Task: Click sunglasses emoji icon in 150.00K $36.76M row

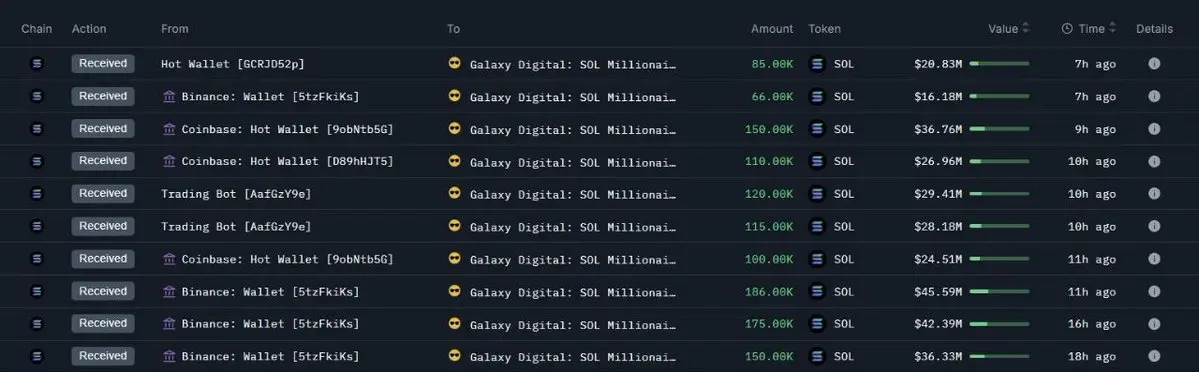Action: point(455,128)
